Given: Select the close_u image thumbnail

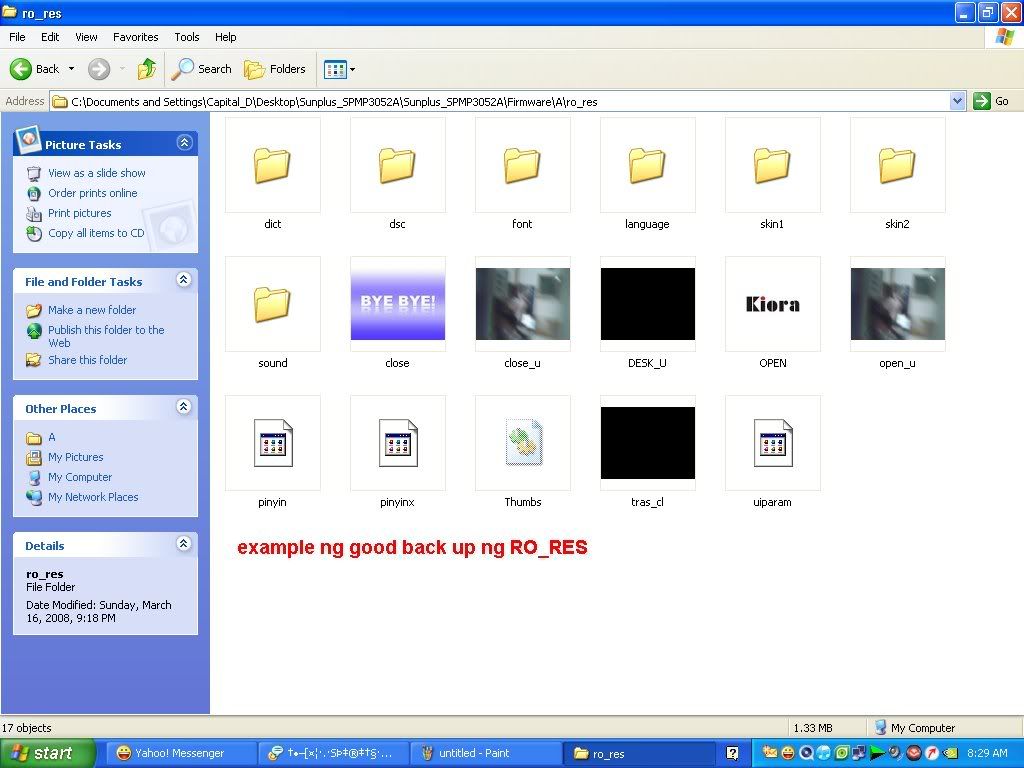Looking at the screenshot, I should (x=522, y=304).
